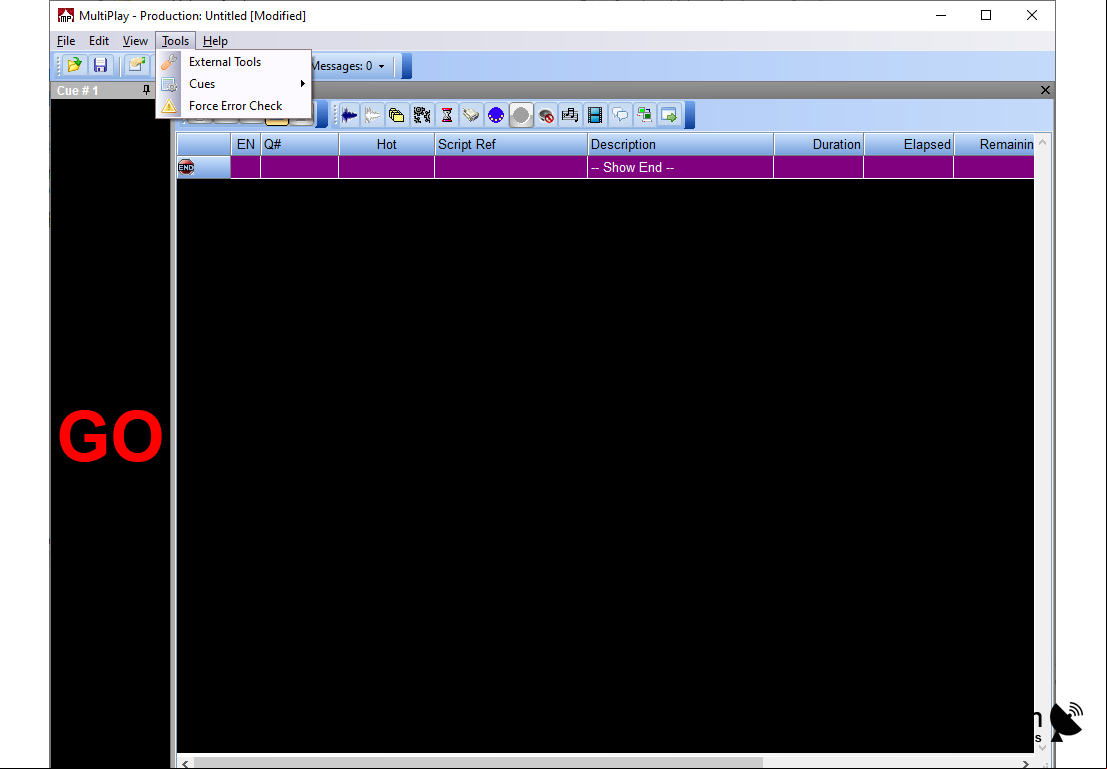1107x769 pixels.
Task: Click the left arrow of horizontal scrollbar
Action: click(185, 763)
